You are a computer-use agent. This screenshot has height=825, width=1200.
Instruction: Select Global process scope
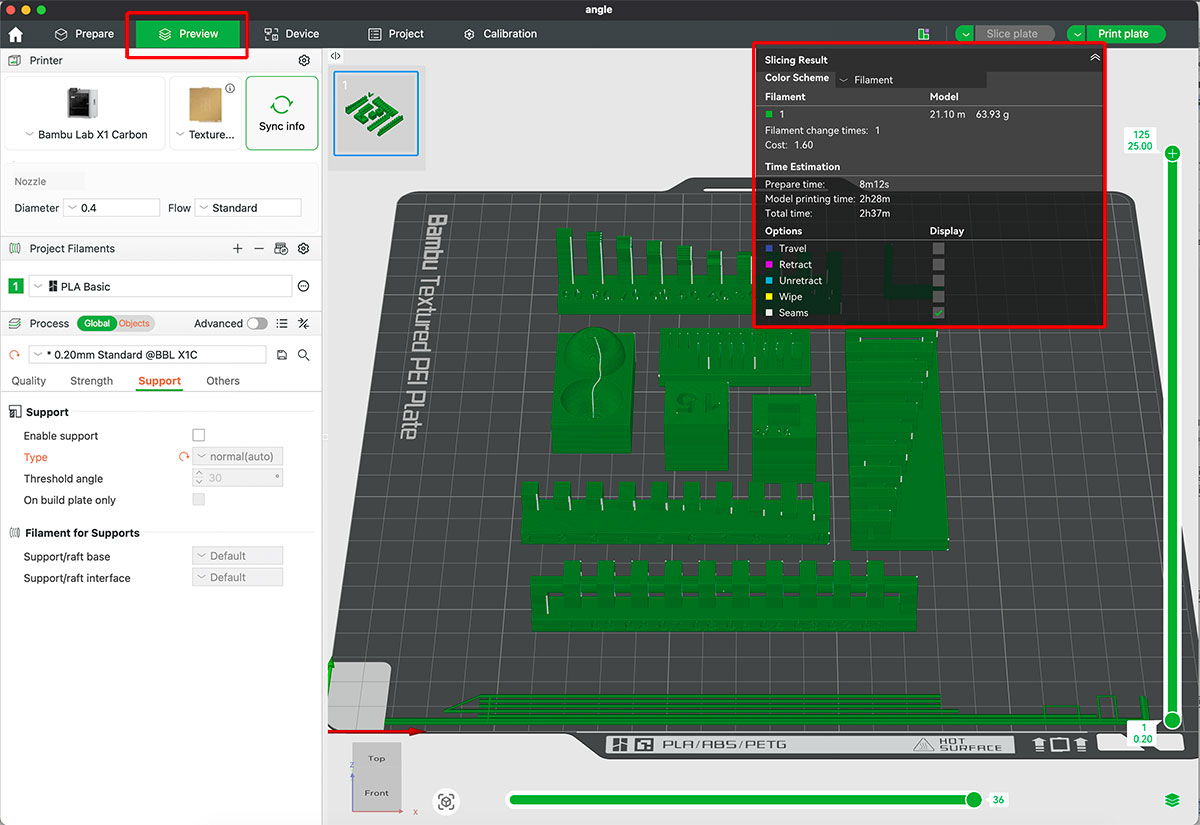pyautogui.click(x=97, y=324)
